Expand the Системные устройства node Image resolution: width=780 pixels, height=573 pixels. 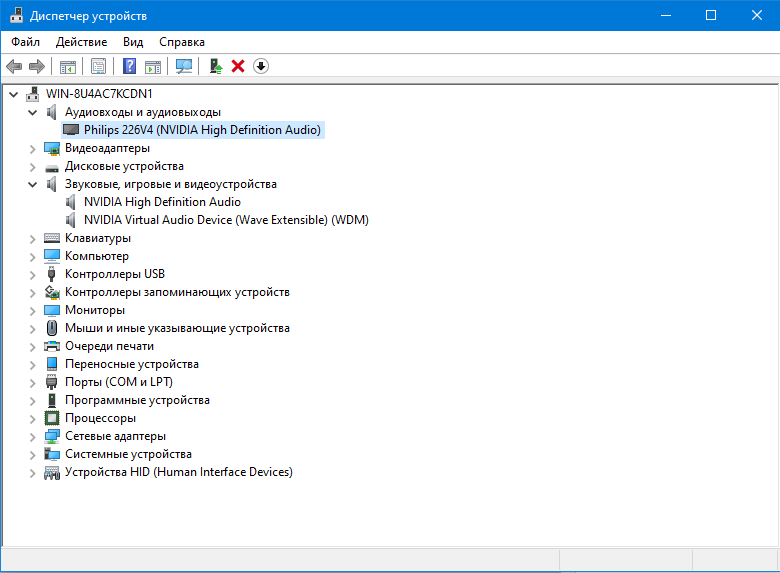tap(32, 455)
